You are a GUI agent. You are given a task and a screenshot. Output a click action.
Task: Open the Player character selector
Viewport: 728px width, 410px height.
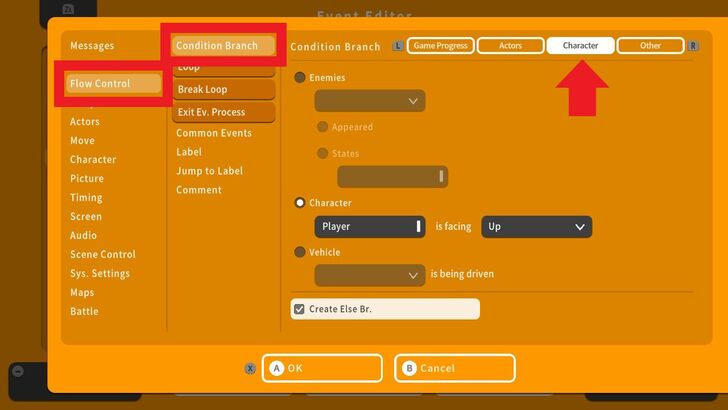(369, 227)
